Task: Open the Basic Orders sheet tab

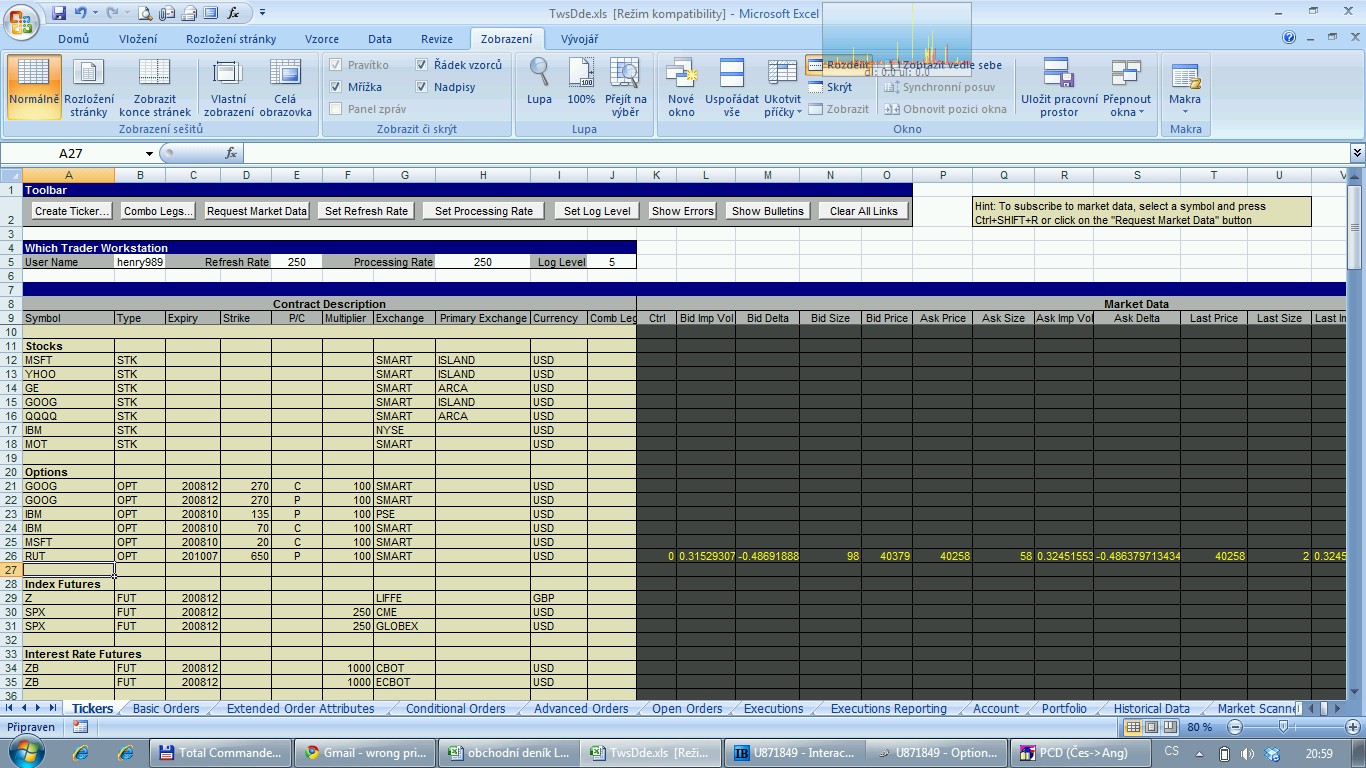Action: [166, 709]
